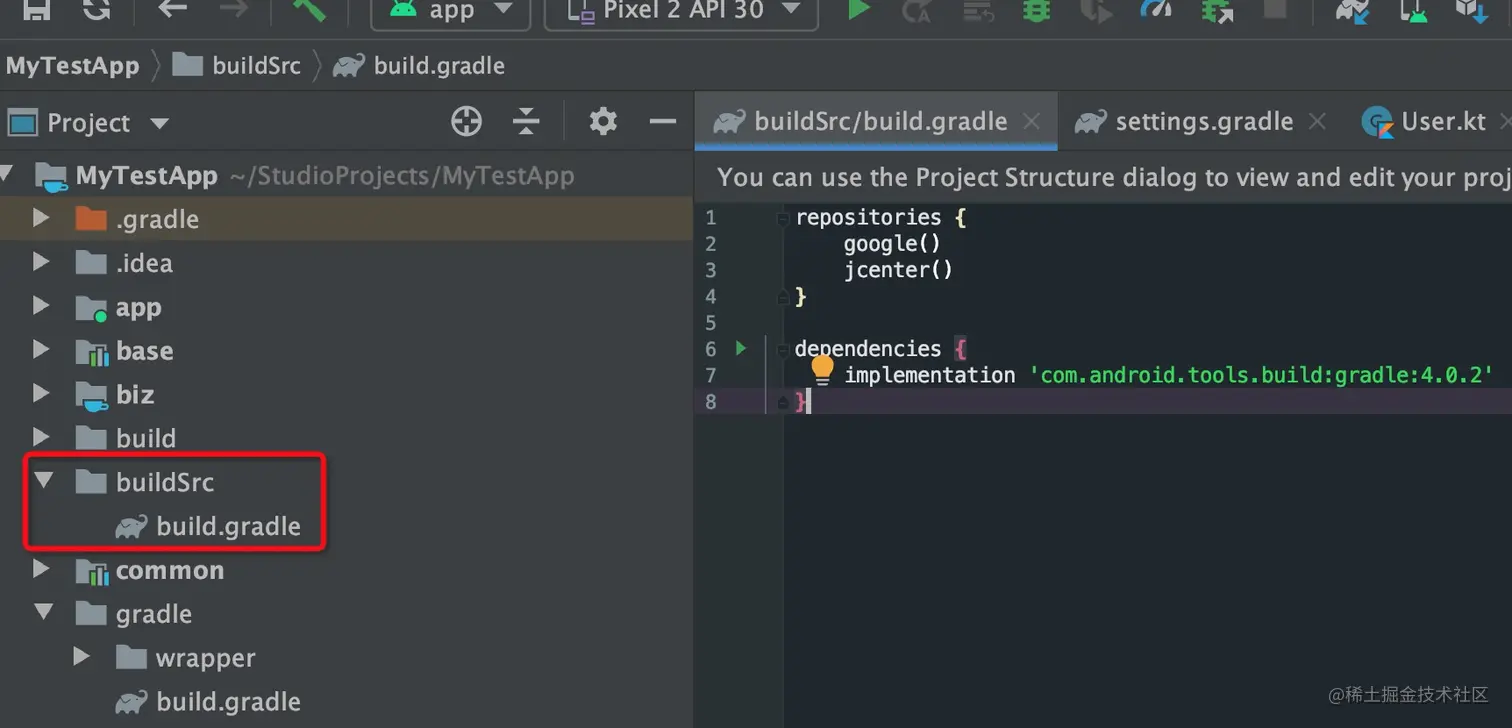
Task: Close the settings.gradle tab
Action: coord(1318,122)
